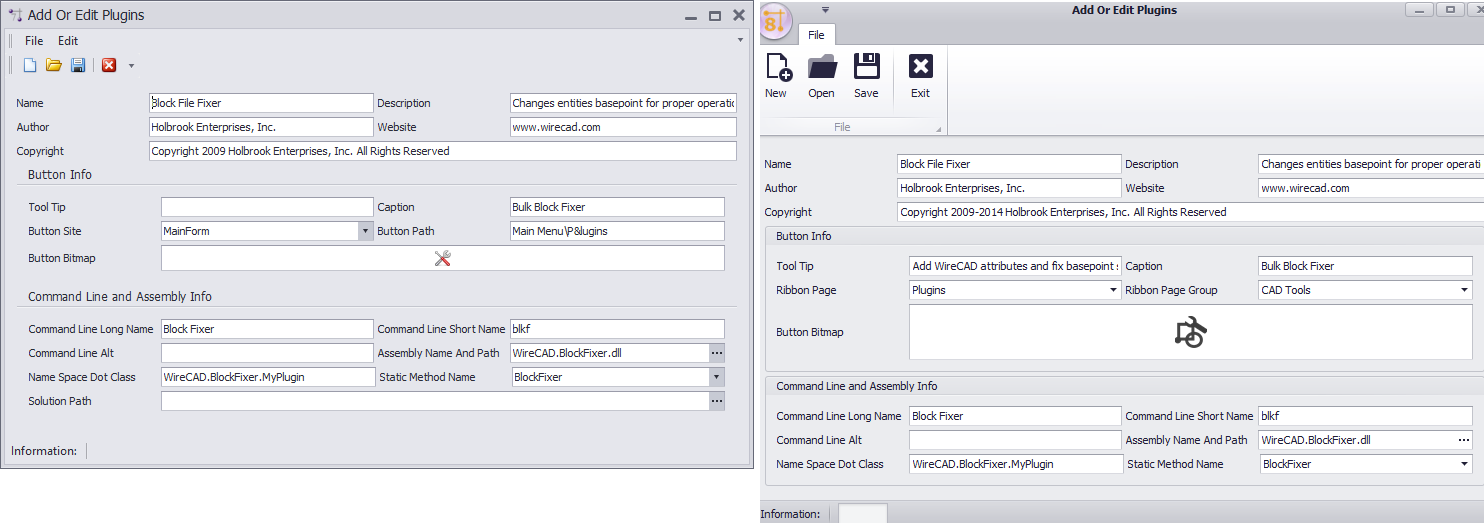This screenshot has height=523, width=1484.
Task: Expand the Button Site MainForm dropdown
Action: tap(365, 231)
